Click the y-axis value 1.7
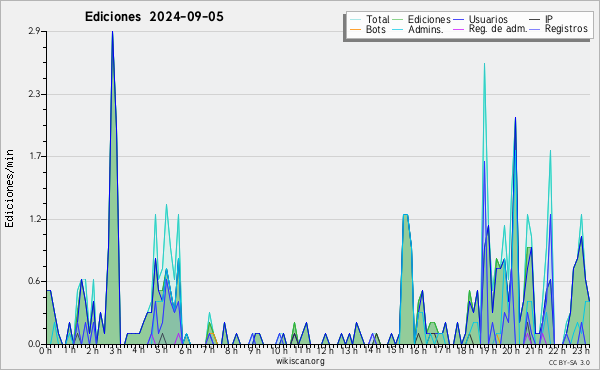Viewport: 600px width, 370px height. pyautogui.click(x=34, y=156)
